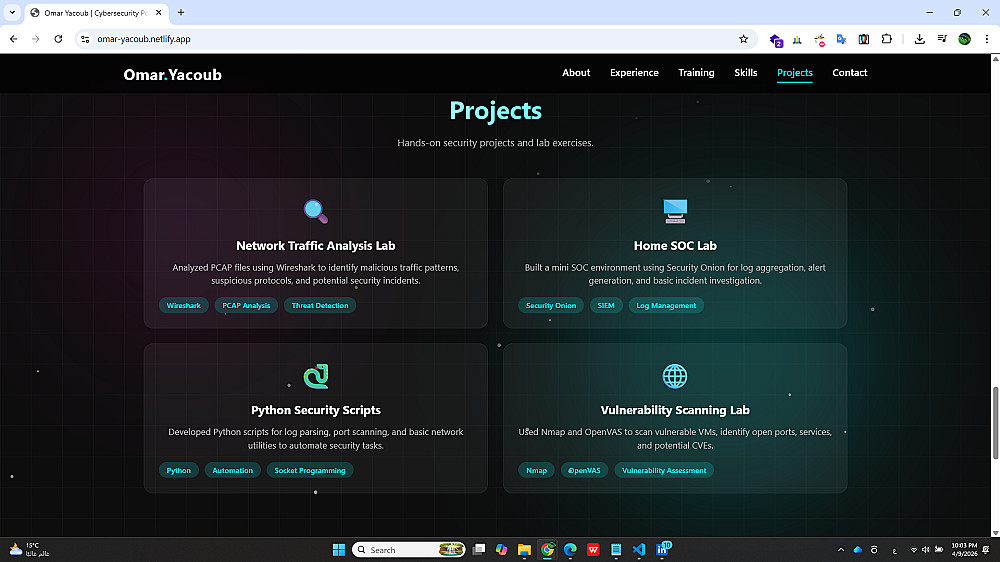Viewport: 1000px width, 562px height.
Task: Open OneDrive cloud icon in system tray
Action: pos(858,550)
